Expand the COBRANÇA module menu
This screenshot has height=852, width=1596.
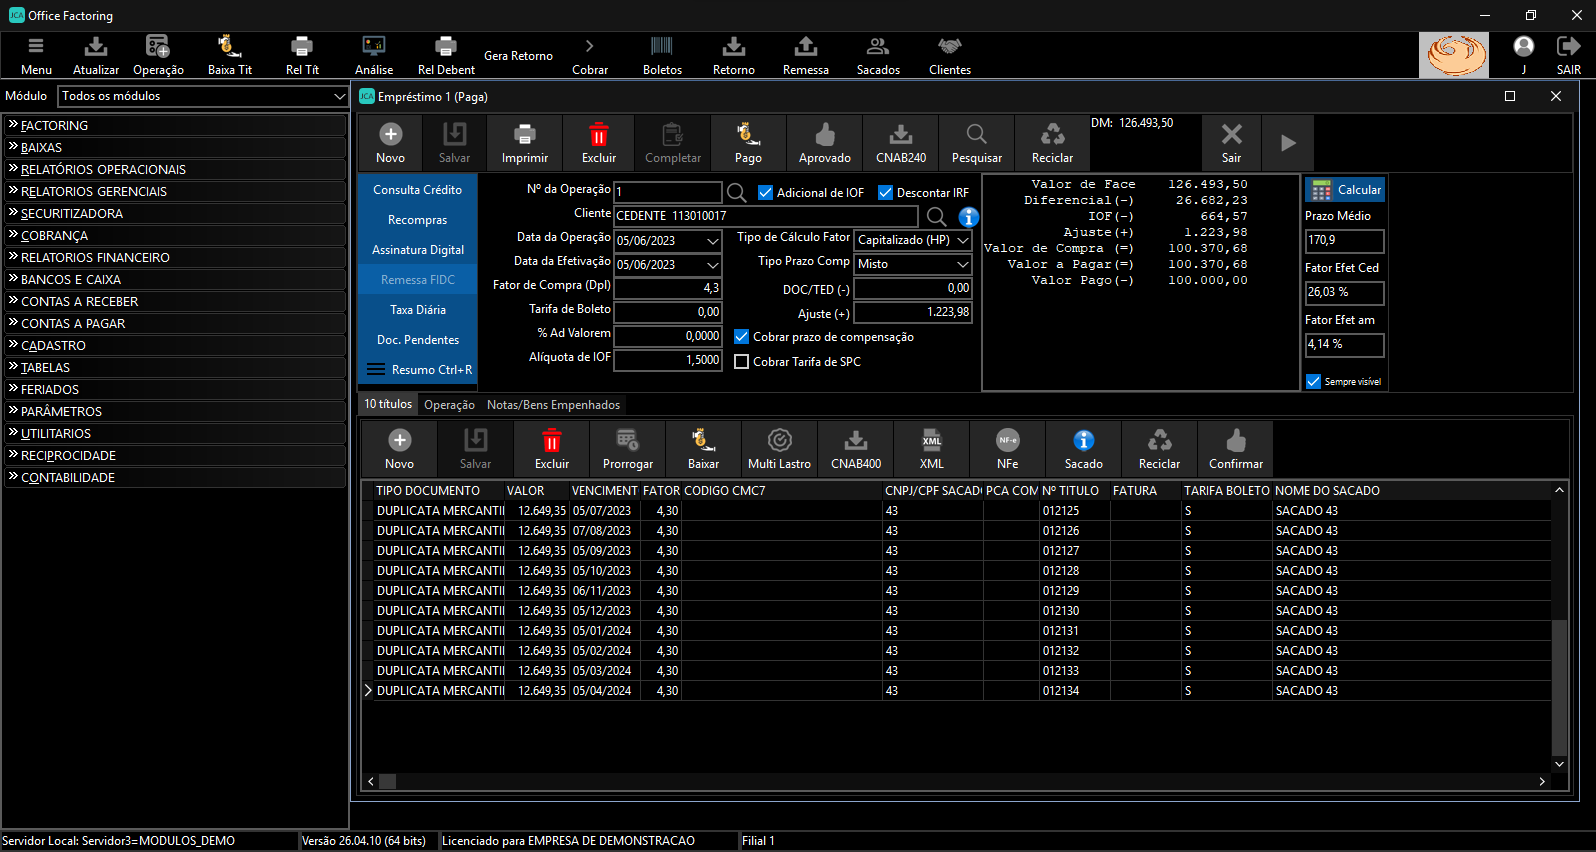pos(55,236)
